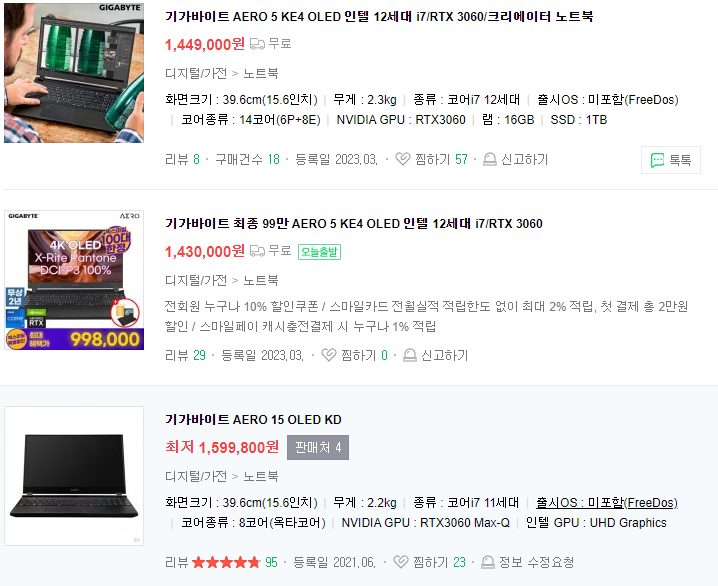Viewport: 718px width, 586px height.
Task: Click the 1,449,000원 price
Action: tap(205, 44)
